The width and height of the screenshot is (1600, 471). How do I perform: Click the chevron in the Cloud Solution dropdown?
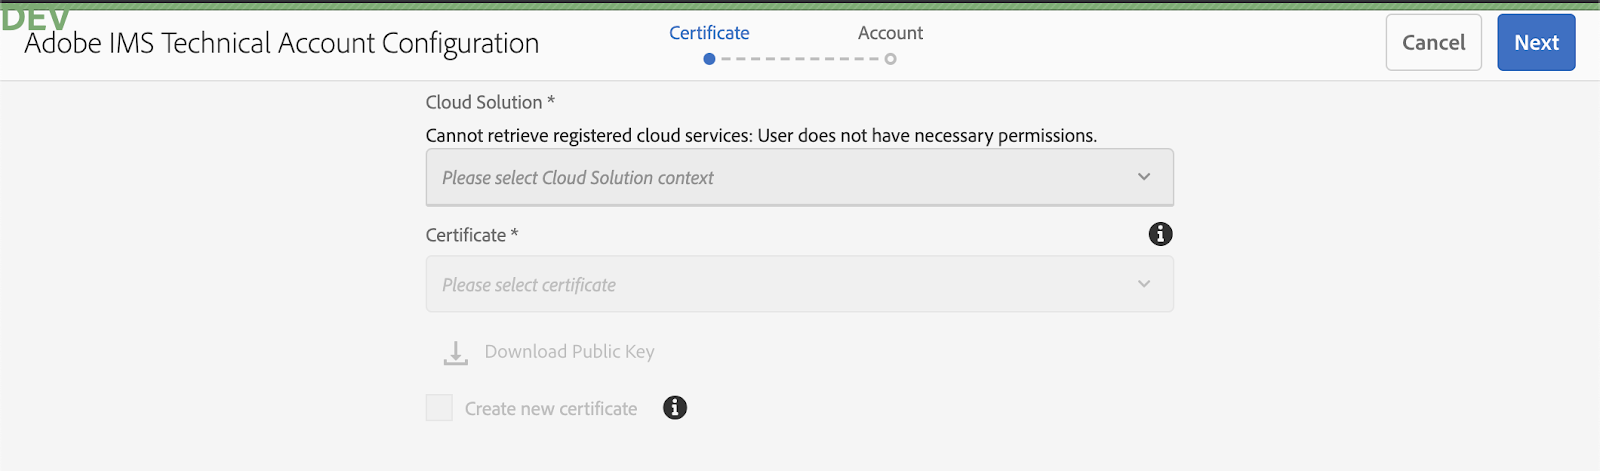point(1144,177)
